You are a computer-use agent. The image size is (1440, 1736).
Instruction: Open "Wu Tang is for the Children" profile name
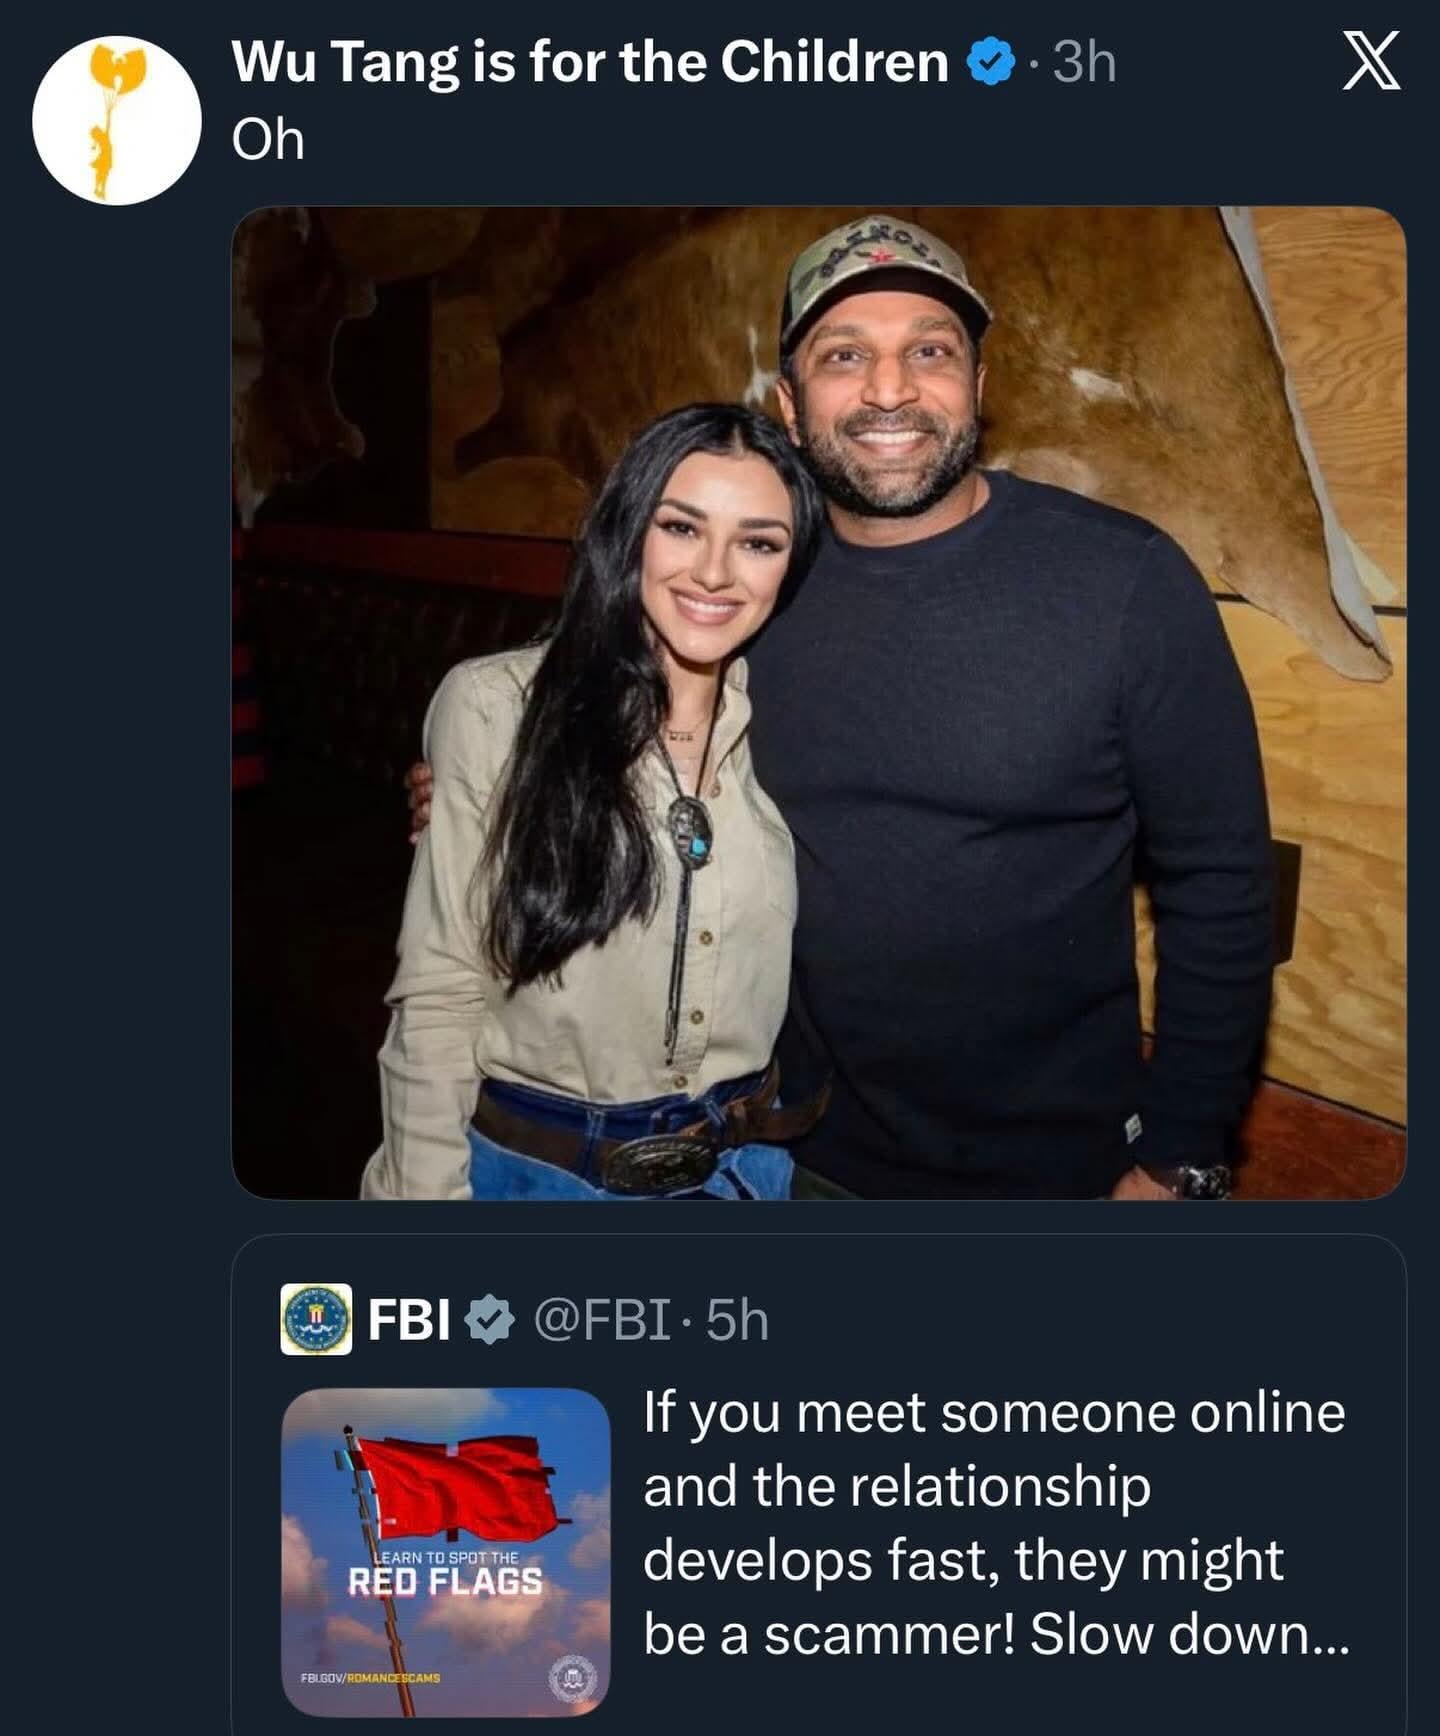point(590,62)
